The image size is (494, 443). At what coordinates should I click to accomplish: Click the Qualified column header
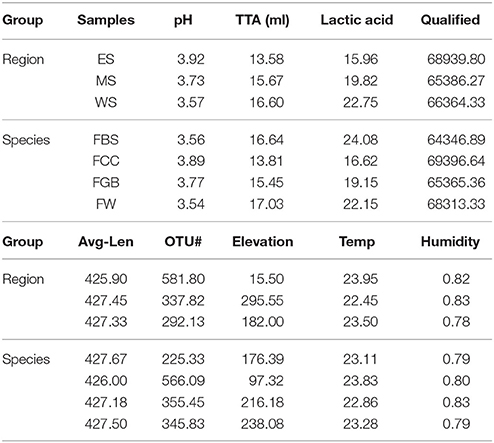[450, 20]
